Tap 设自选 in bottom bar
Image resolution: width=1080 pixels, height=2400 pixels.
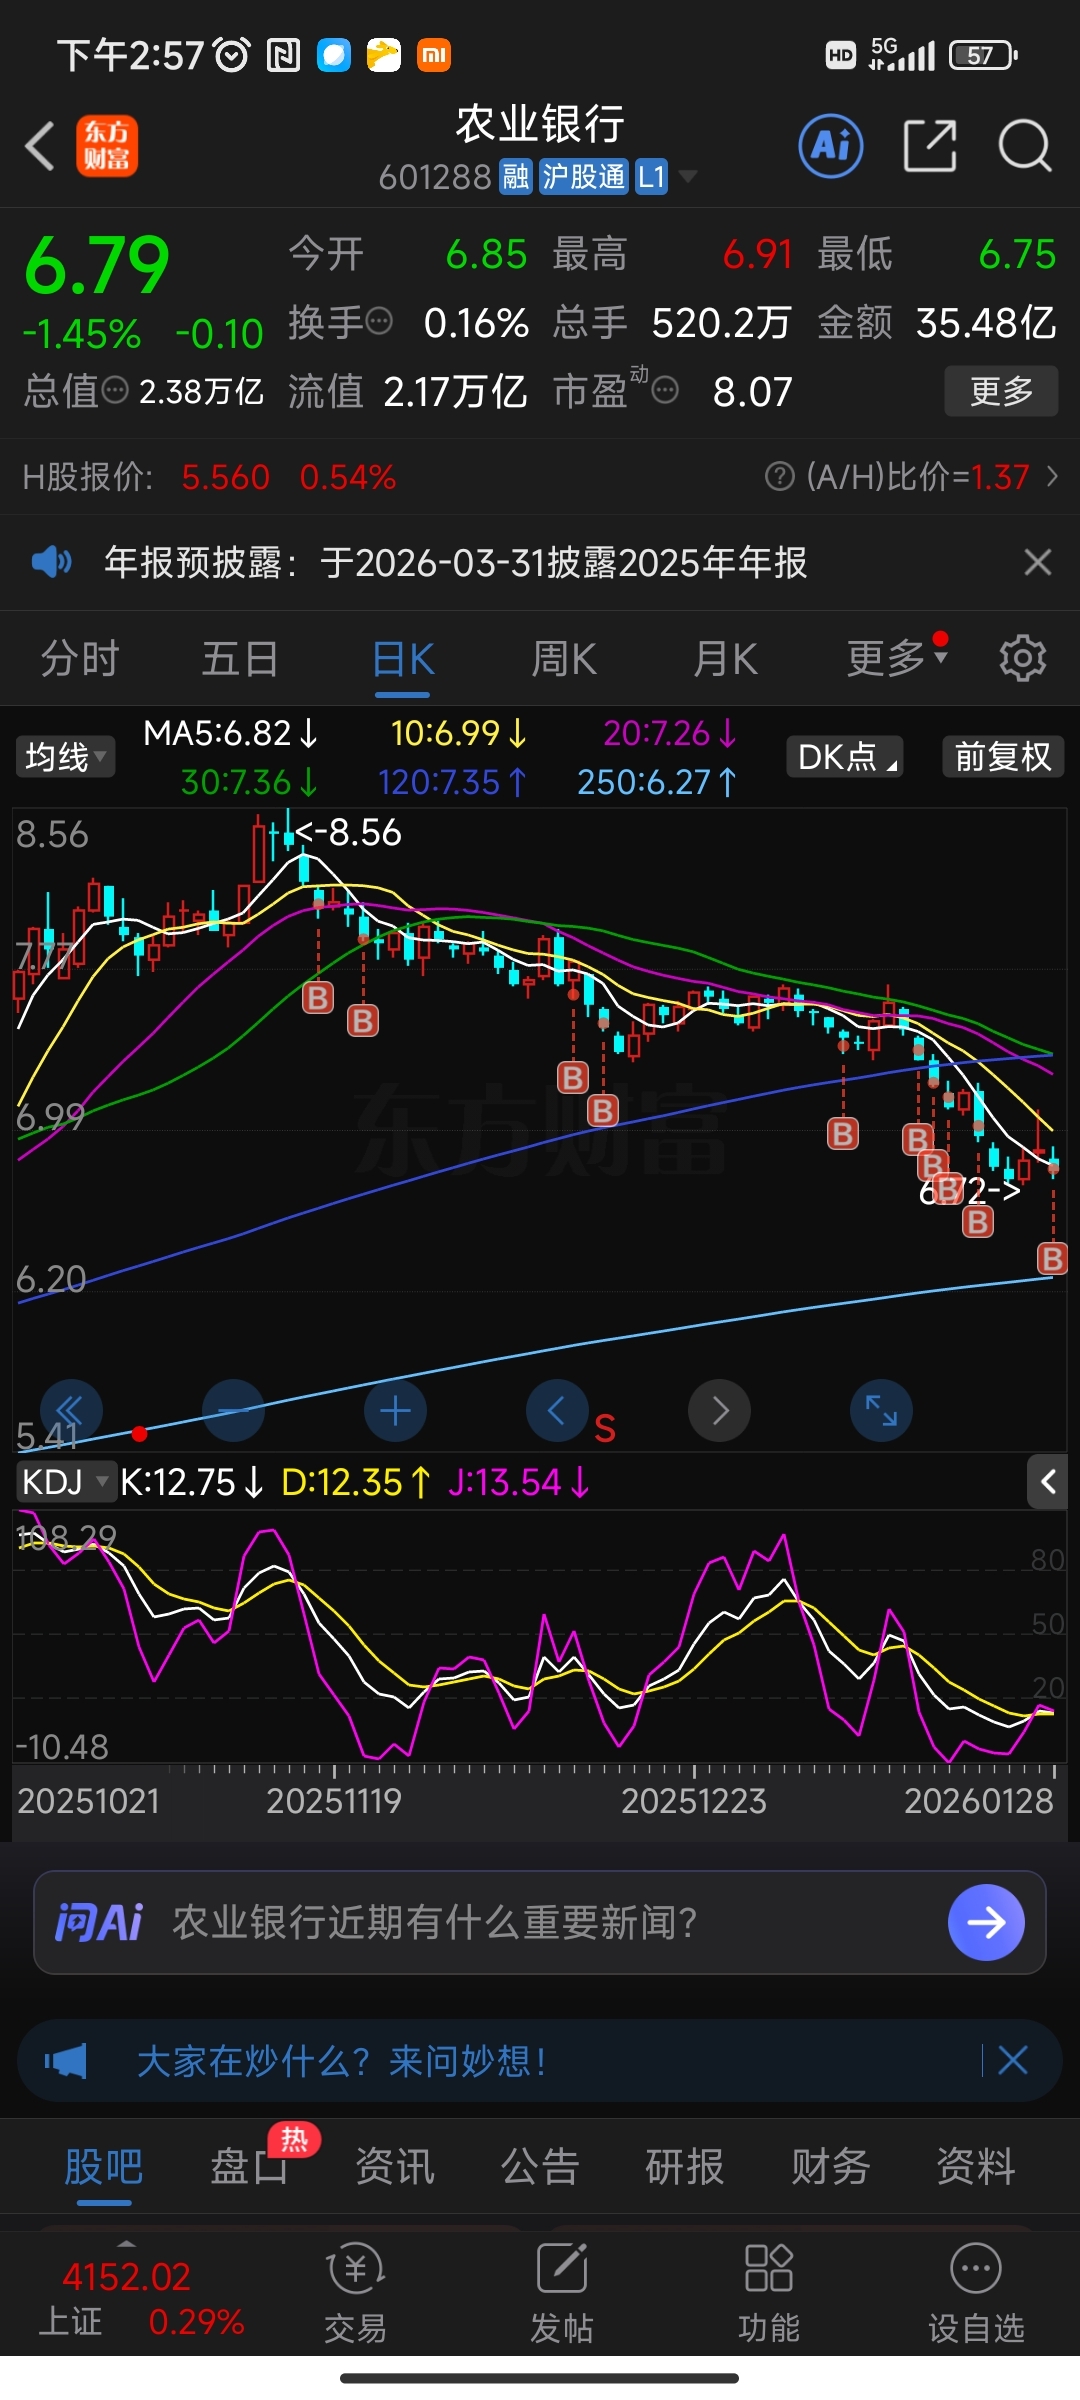tap(976, 2294)
